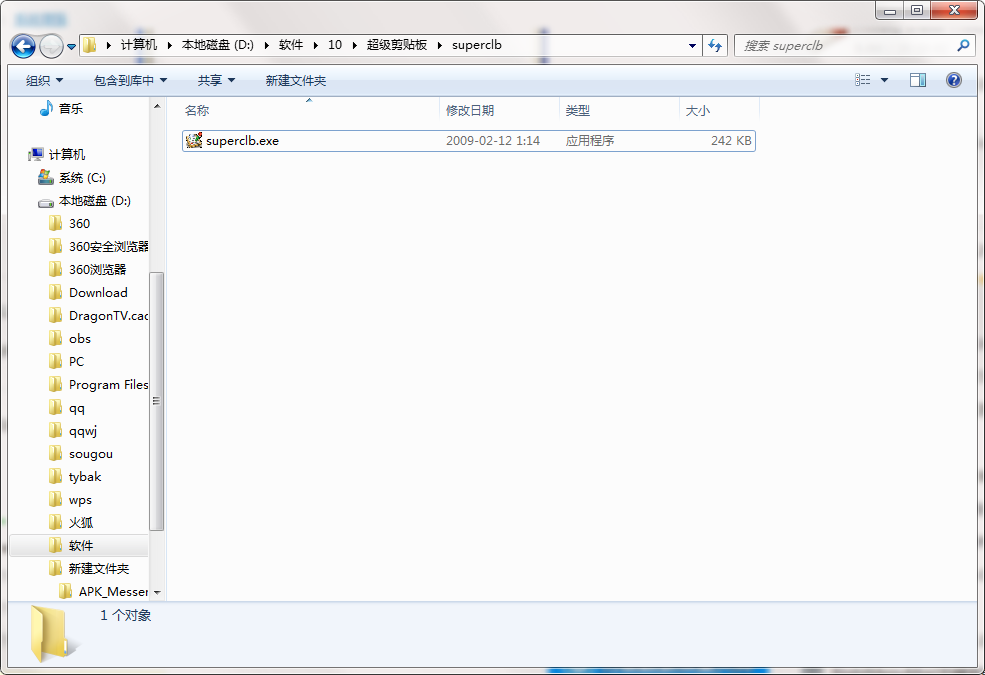Click the tybak folder icon
985x675 pixels.
pyautogui.click(x=55, y=477)
